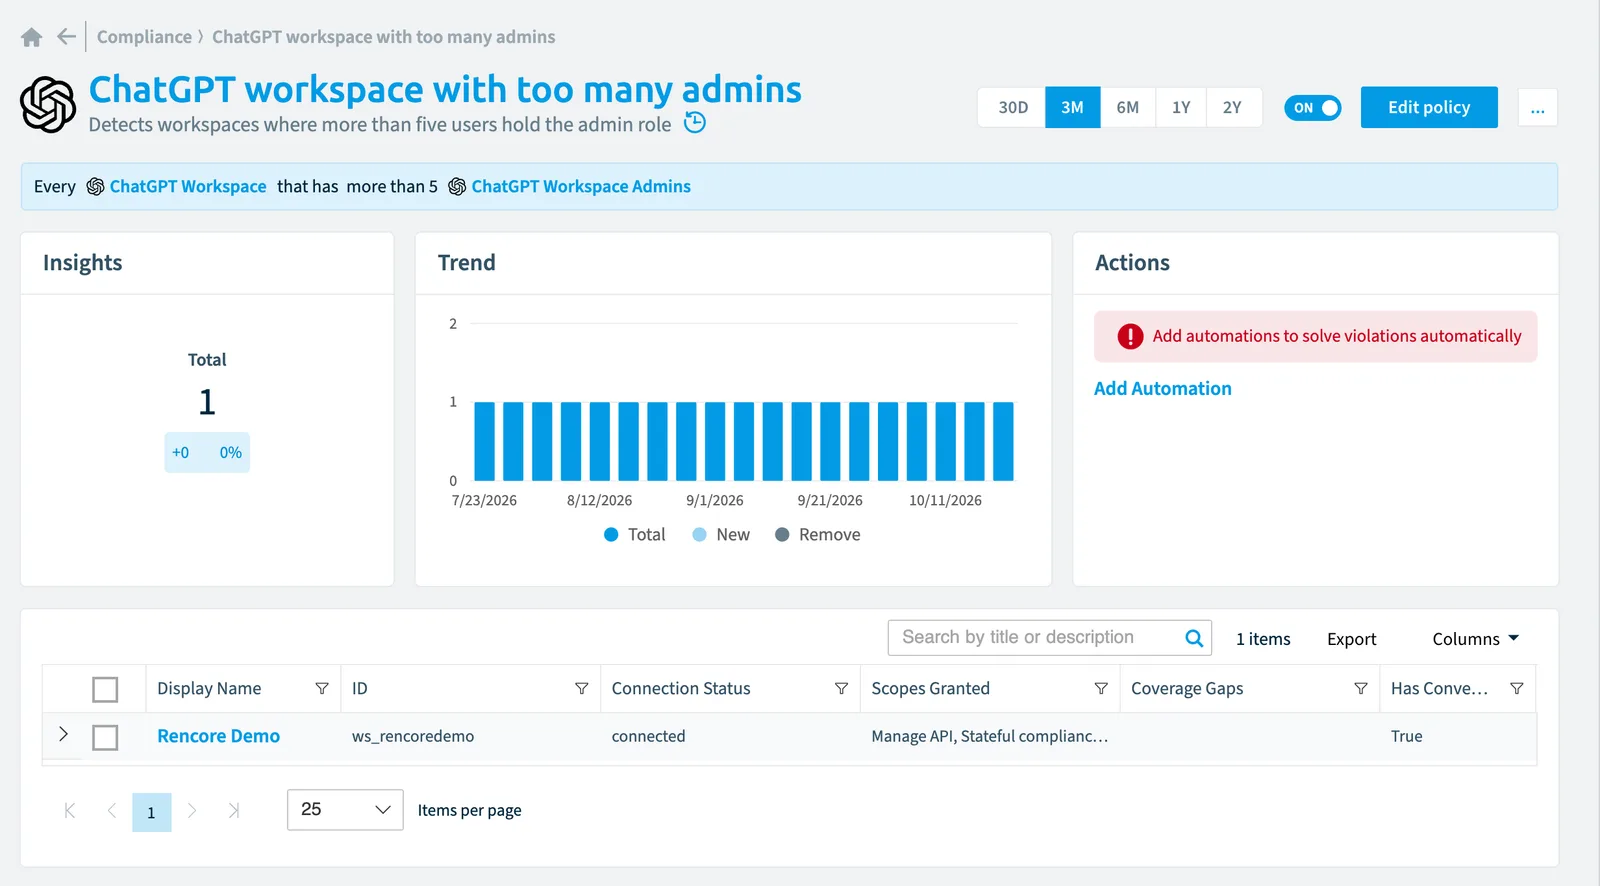Toggle the Remove legend series
The width and height of the screenshot is (1600, 886).
(x=818, y=535)
